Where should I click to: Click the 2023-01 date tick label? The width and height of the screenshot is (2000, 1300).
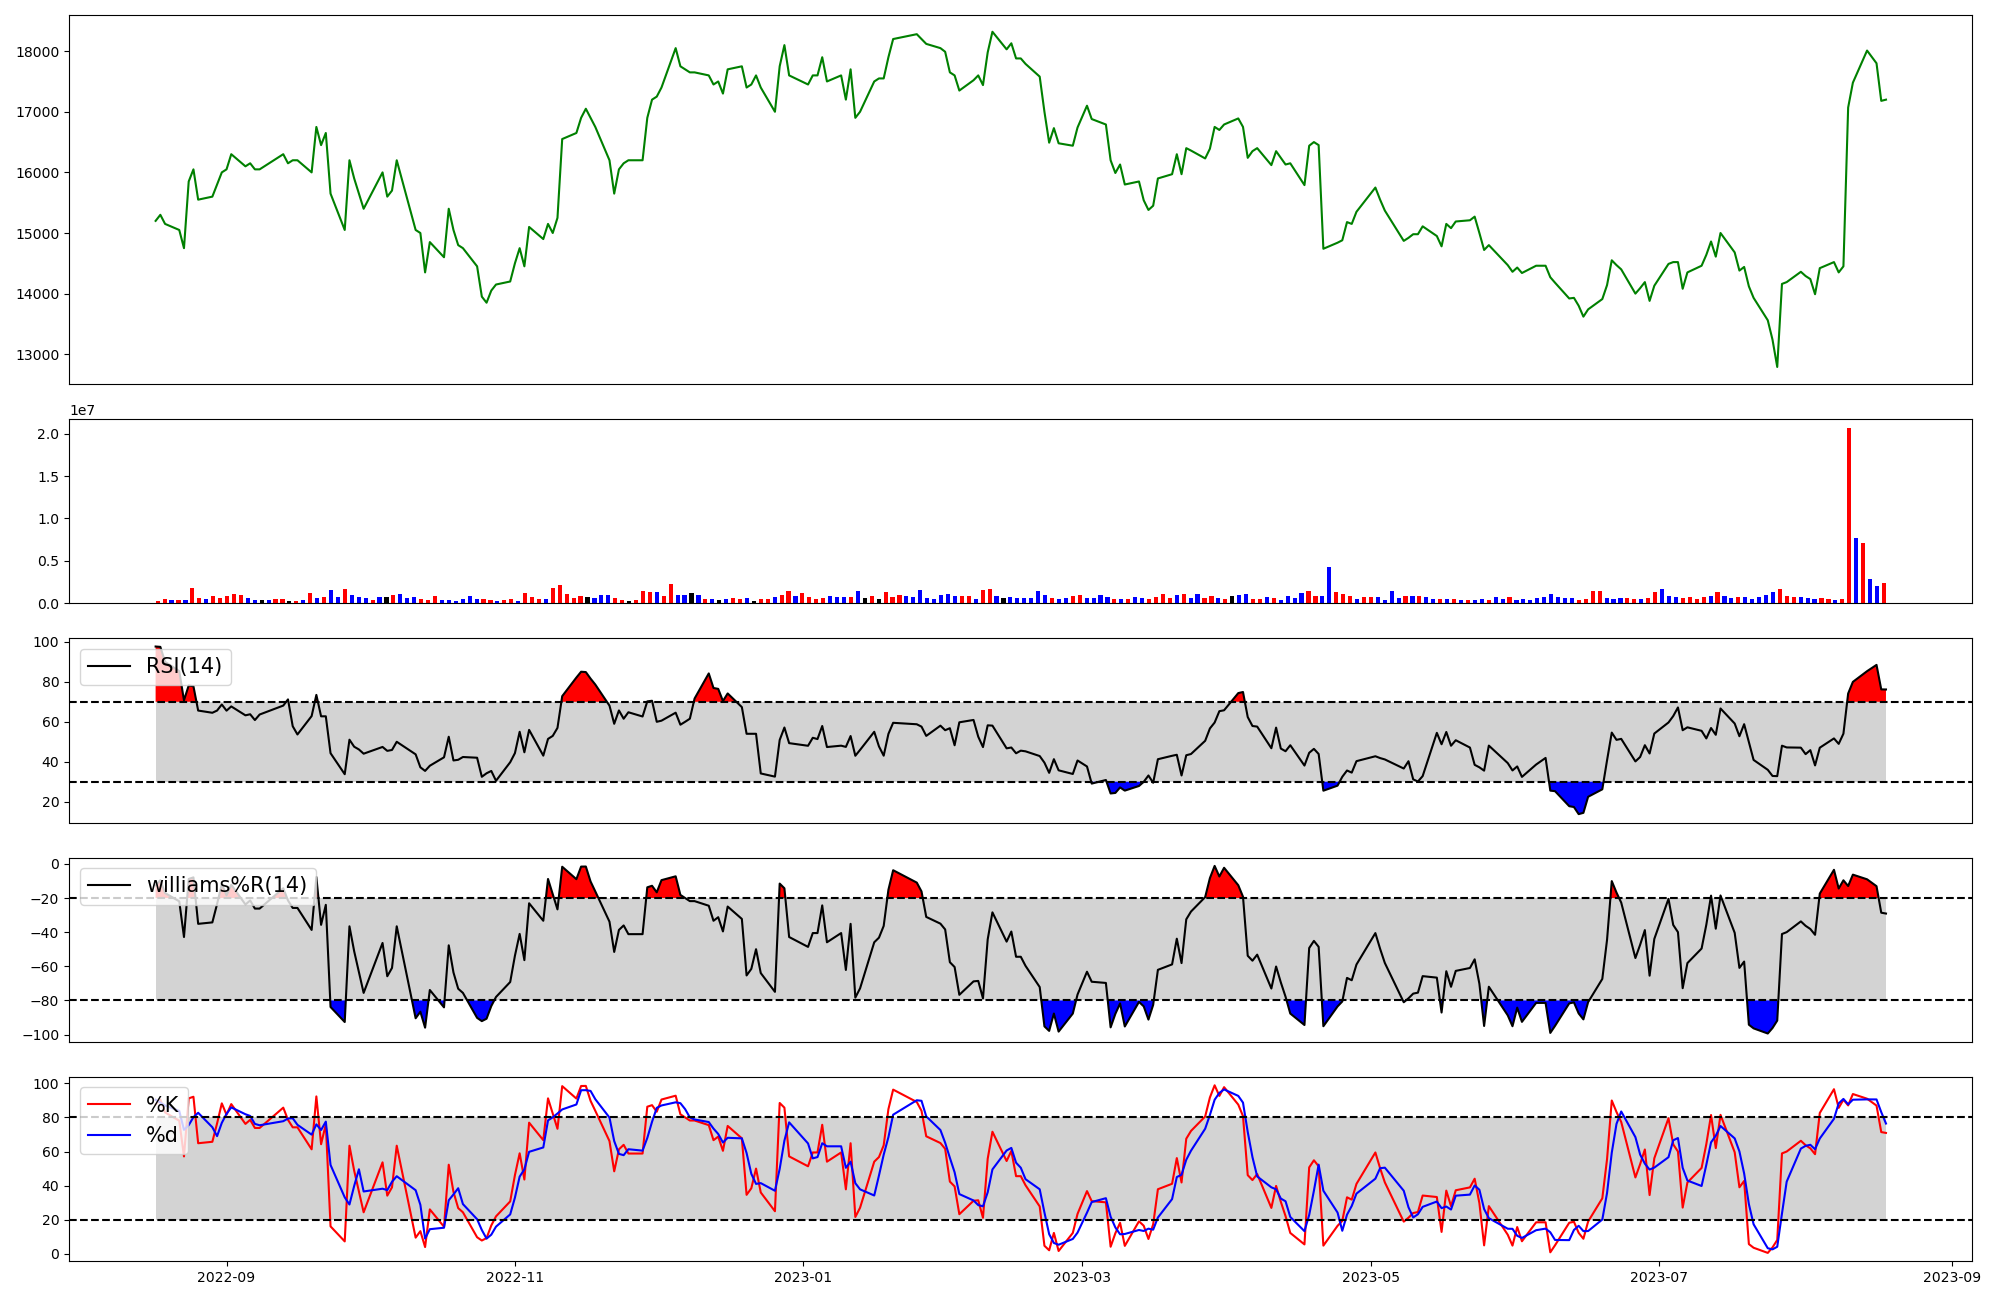coord(803,1277)
